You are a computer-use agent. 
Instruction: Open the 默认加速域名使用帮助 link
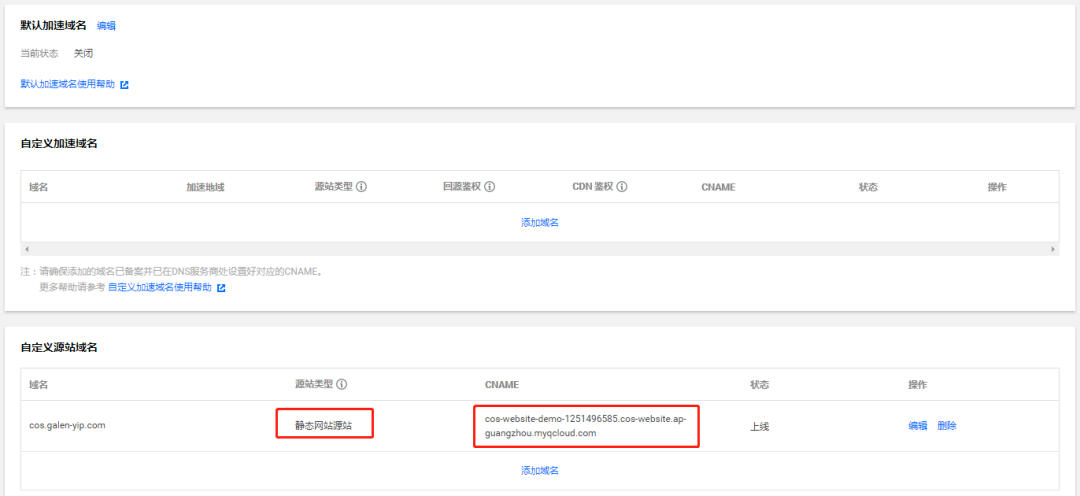pos(67,85)
